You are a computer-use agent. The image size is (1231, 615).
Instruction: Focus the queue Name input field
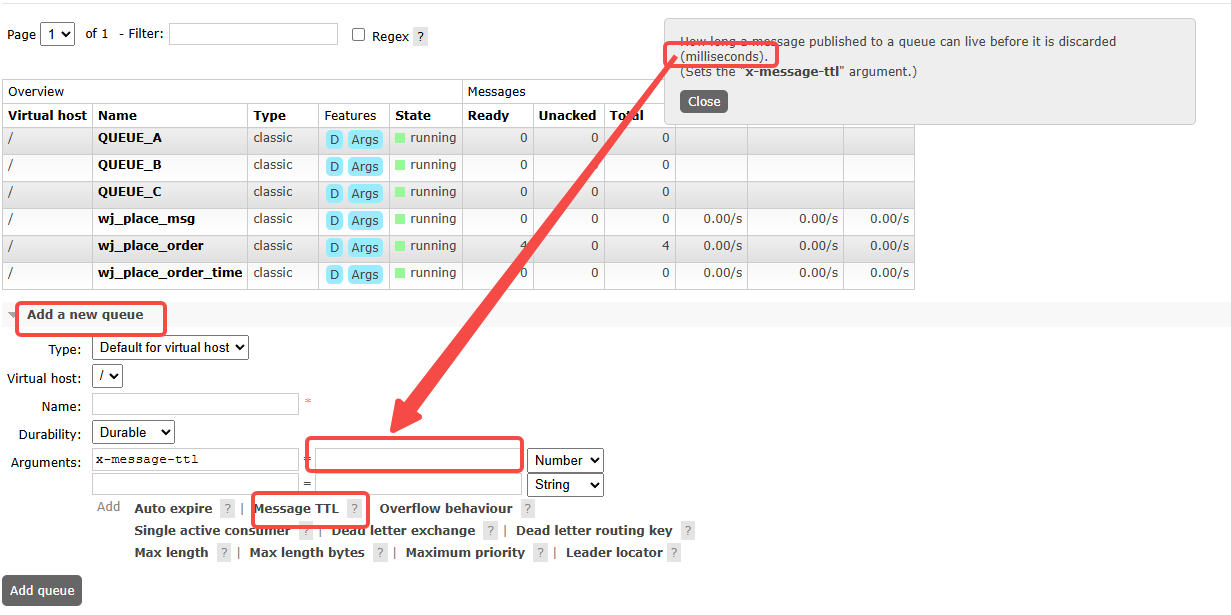[195, 404]
